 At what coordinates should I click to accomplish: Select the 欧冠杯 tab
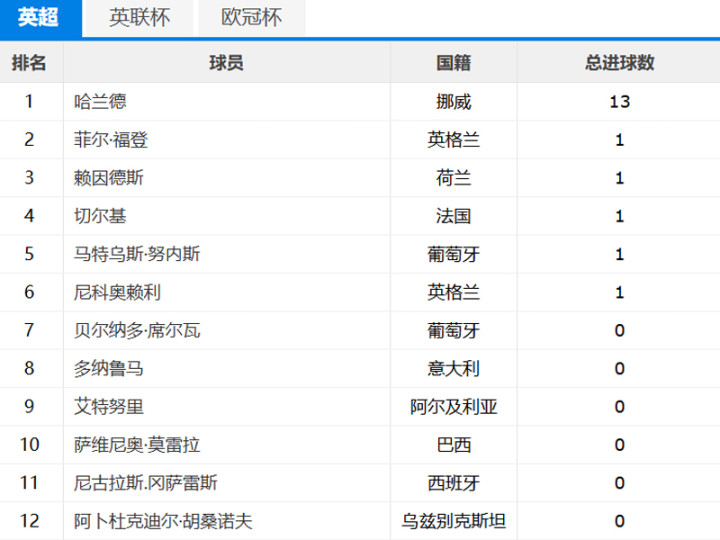click(x=252, y=18)
